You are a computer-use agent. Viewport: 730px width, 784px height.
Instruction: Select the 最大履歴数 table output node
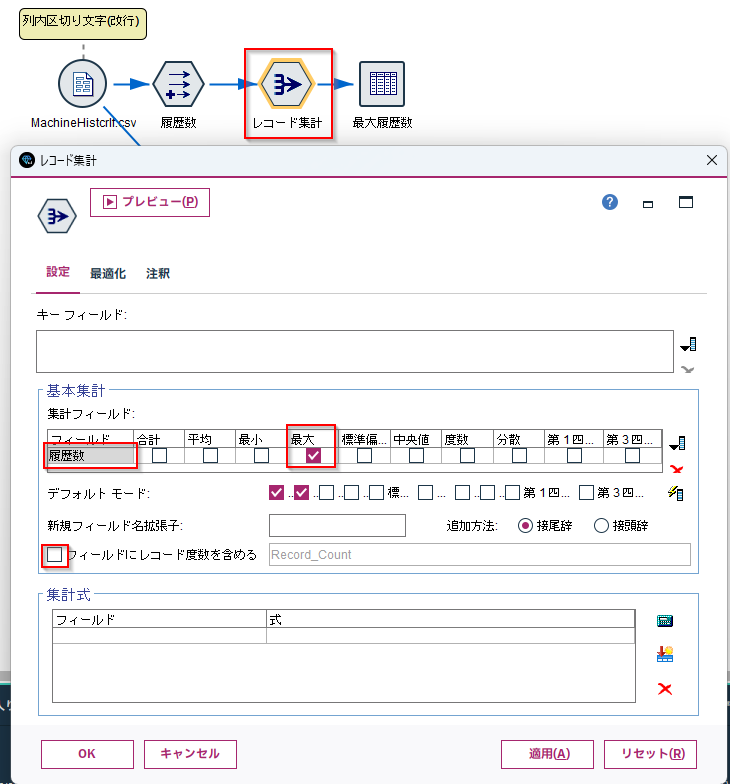click(x=382, y=84)
